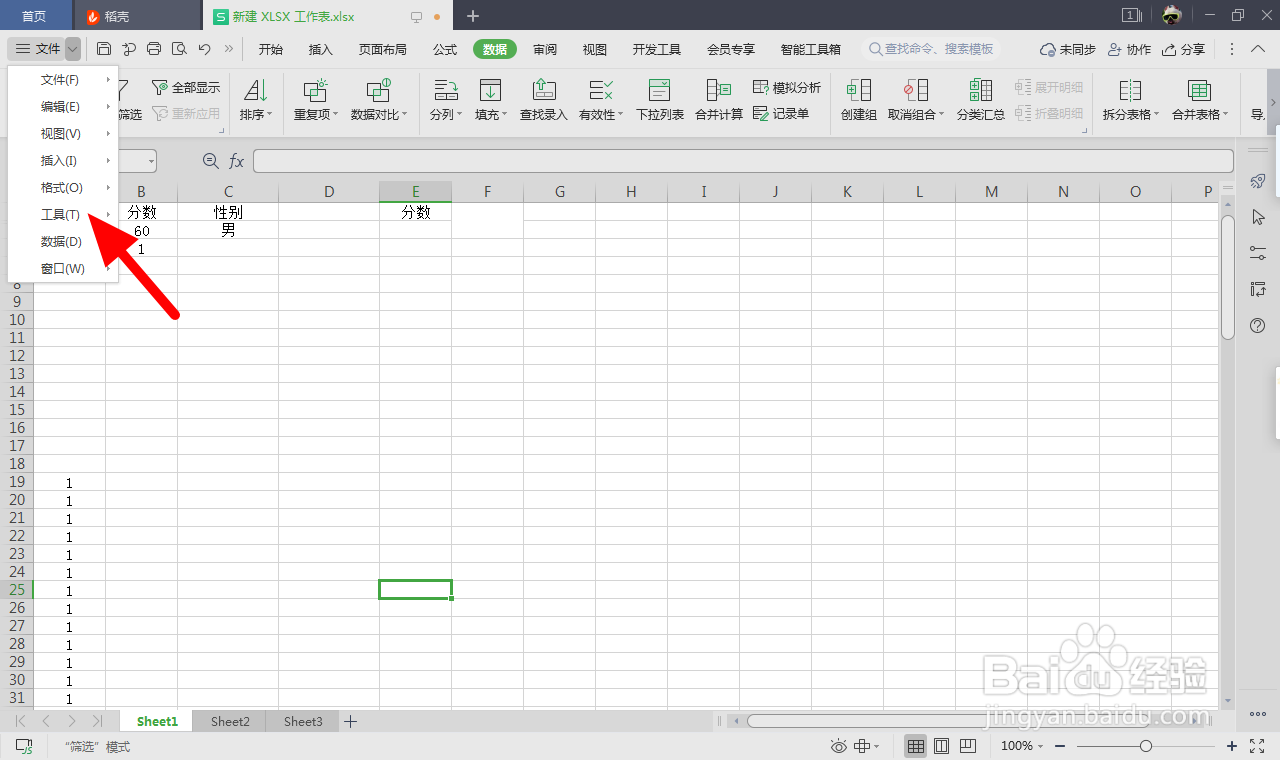Click the 分类汇总 subtotal icon
The image size is (1280, 760).
pos(981,90)
